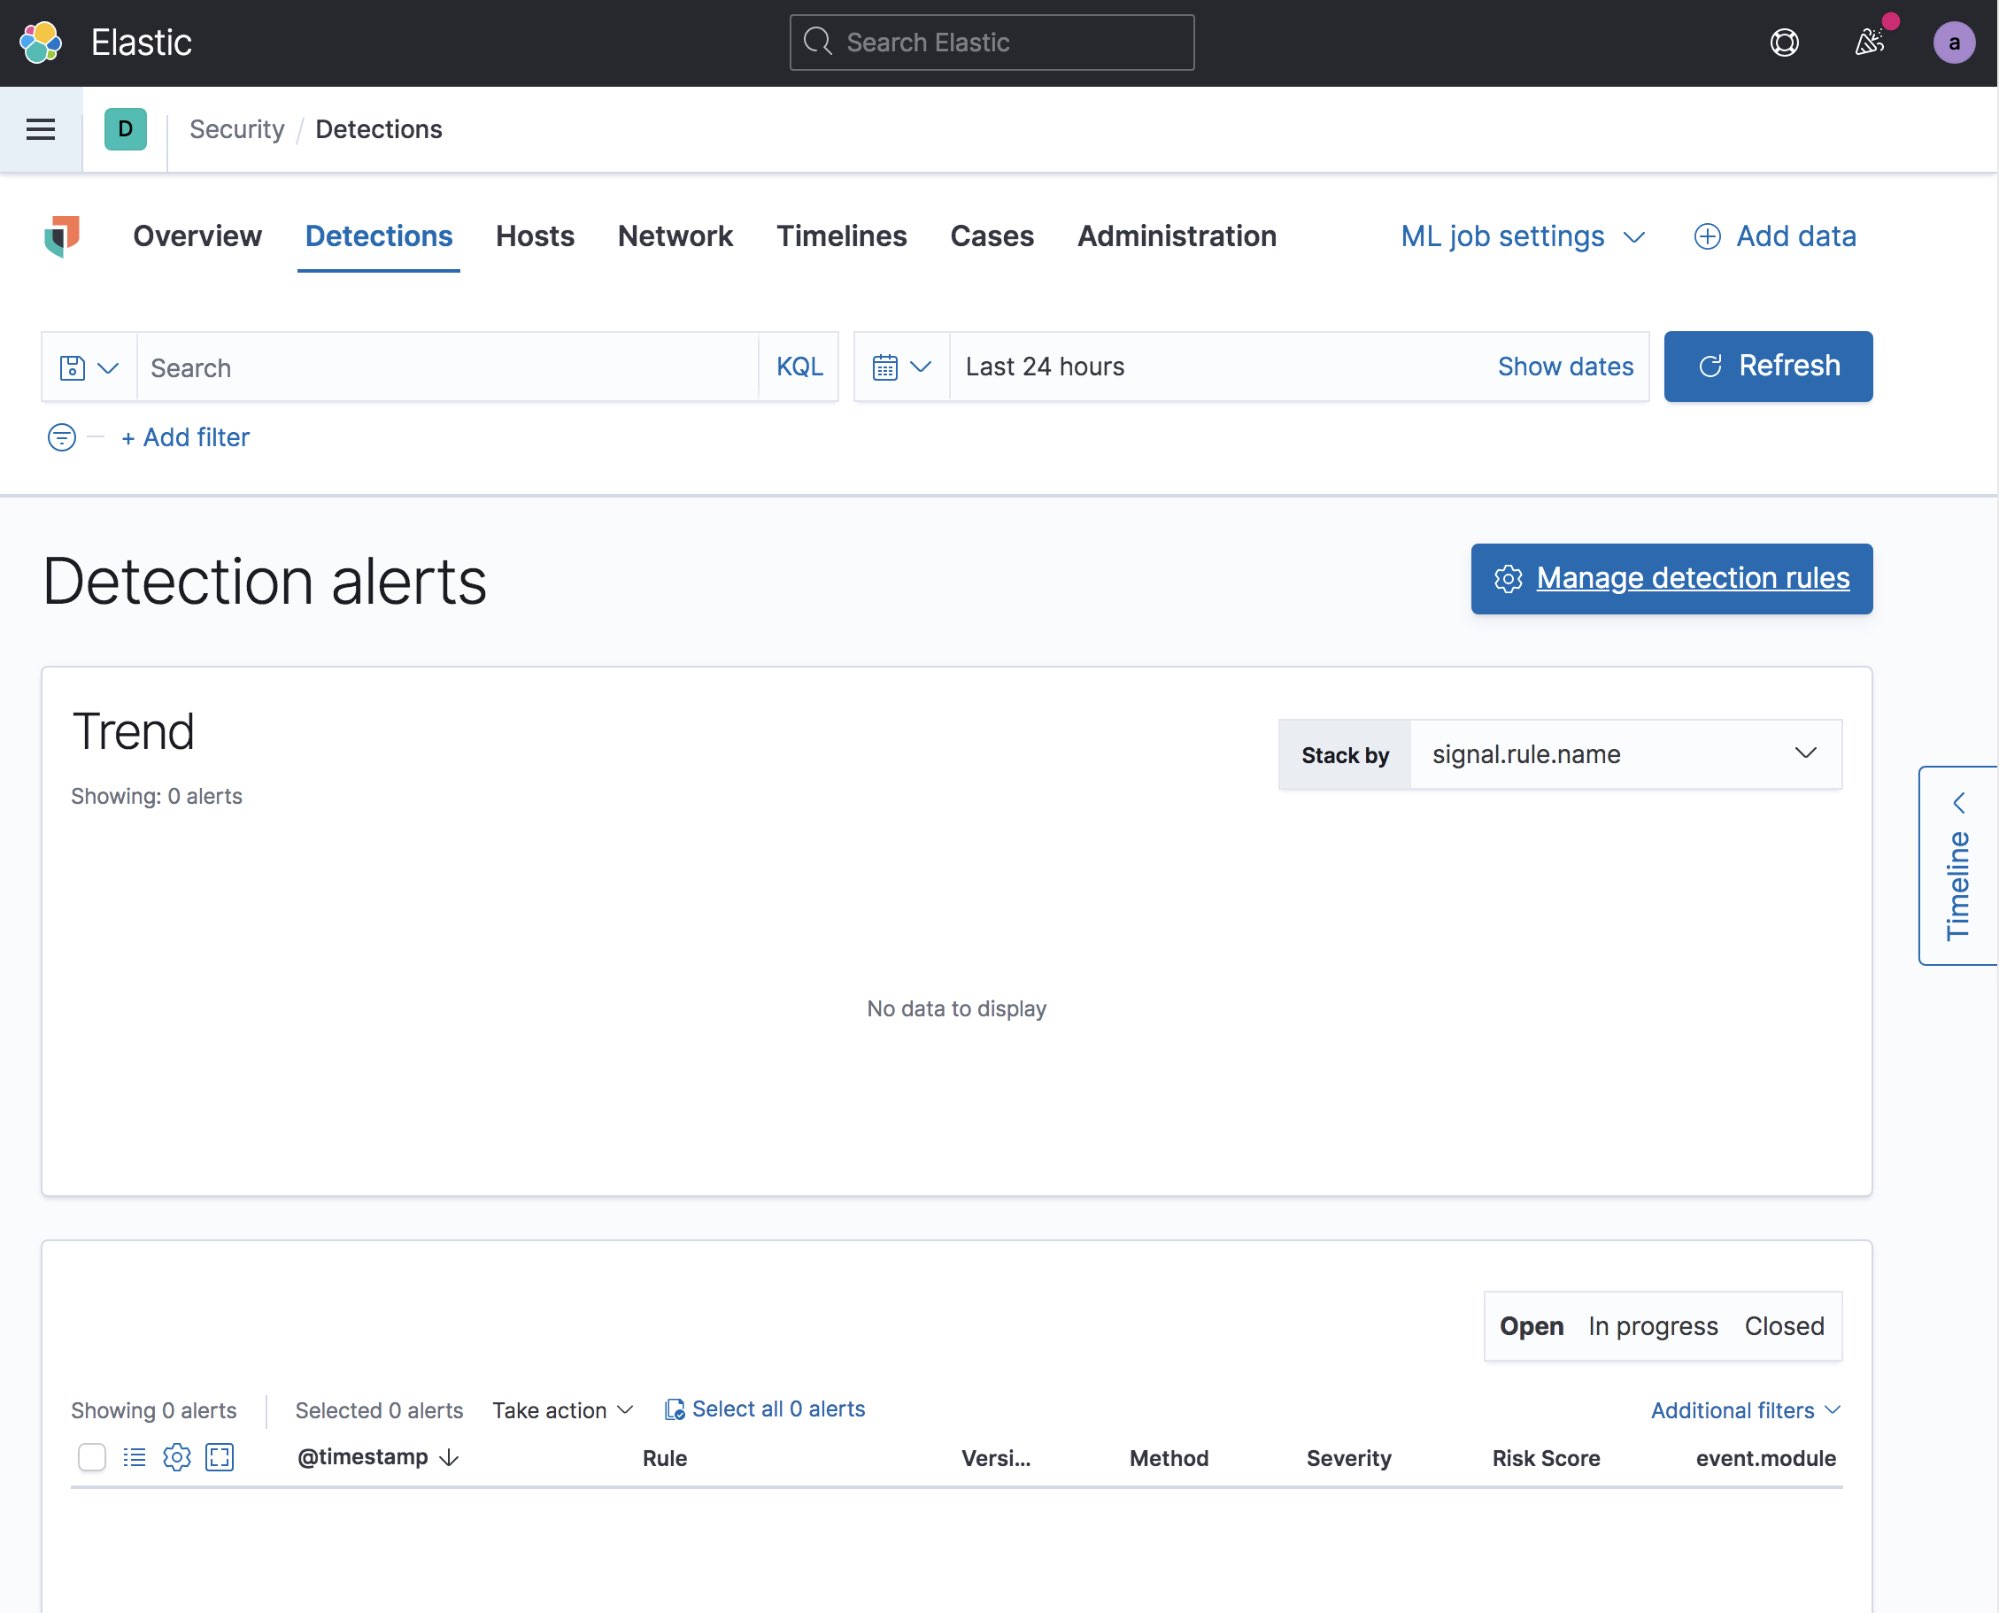Switch to the Hosts tab
The height and width of the screenshot is (1614, 1999).
click(534, 236)
